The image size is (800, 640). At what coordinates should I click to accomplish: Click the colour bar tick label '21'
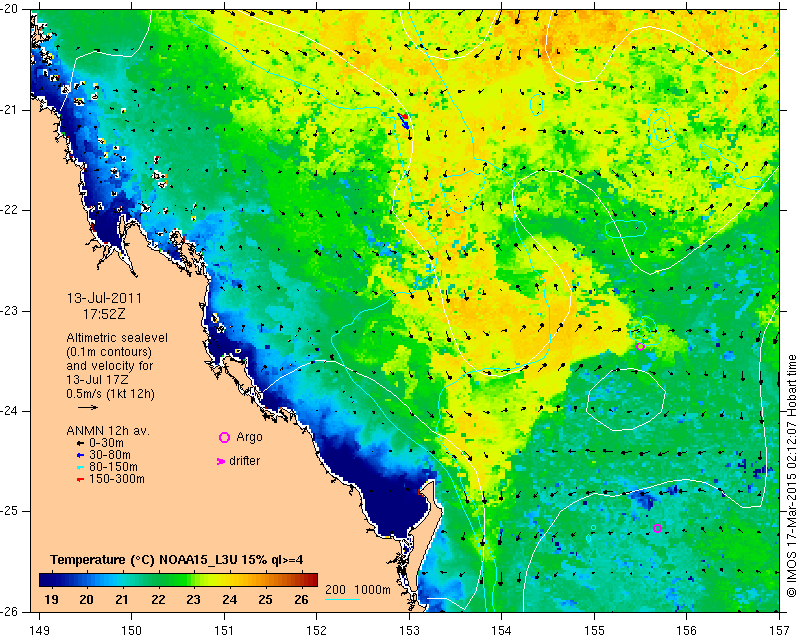122,600
